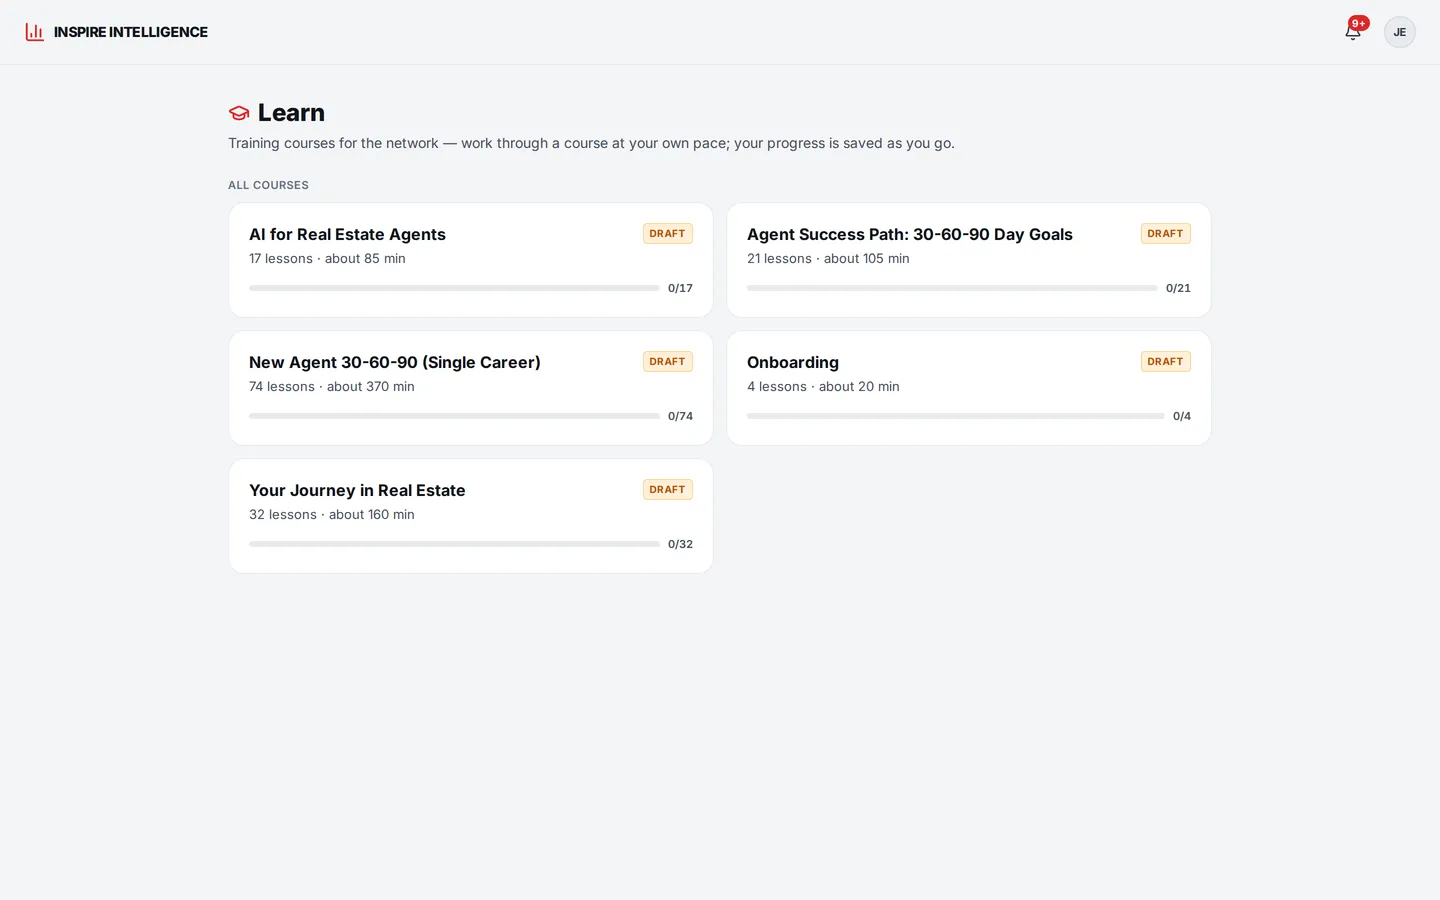The height and width of the screenshot is (900, 1440).
Task: Click the DRAFT badge on Onboarding
Action: click(1166, 362)
